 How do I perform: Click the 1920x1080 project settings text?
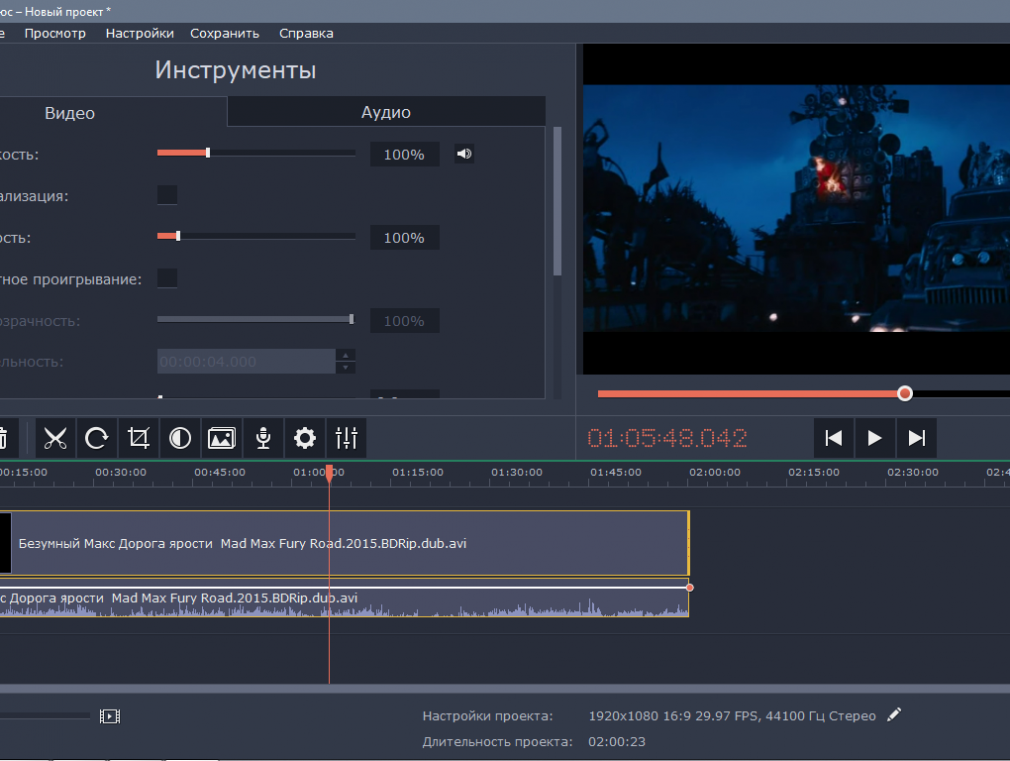tap(732, 716)
